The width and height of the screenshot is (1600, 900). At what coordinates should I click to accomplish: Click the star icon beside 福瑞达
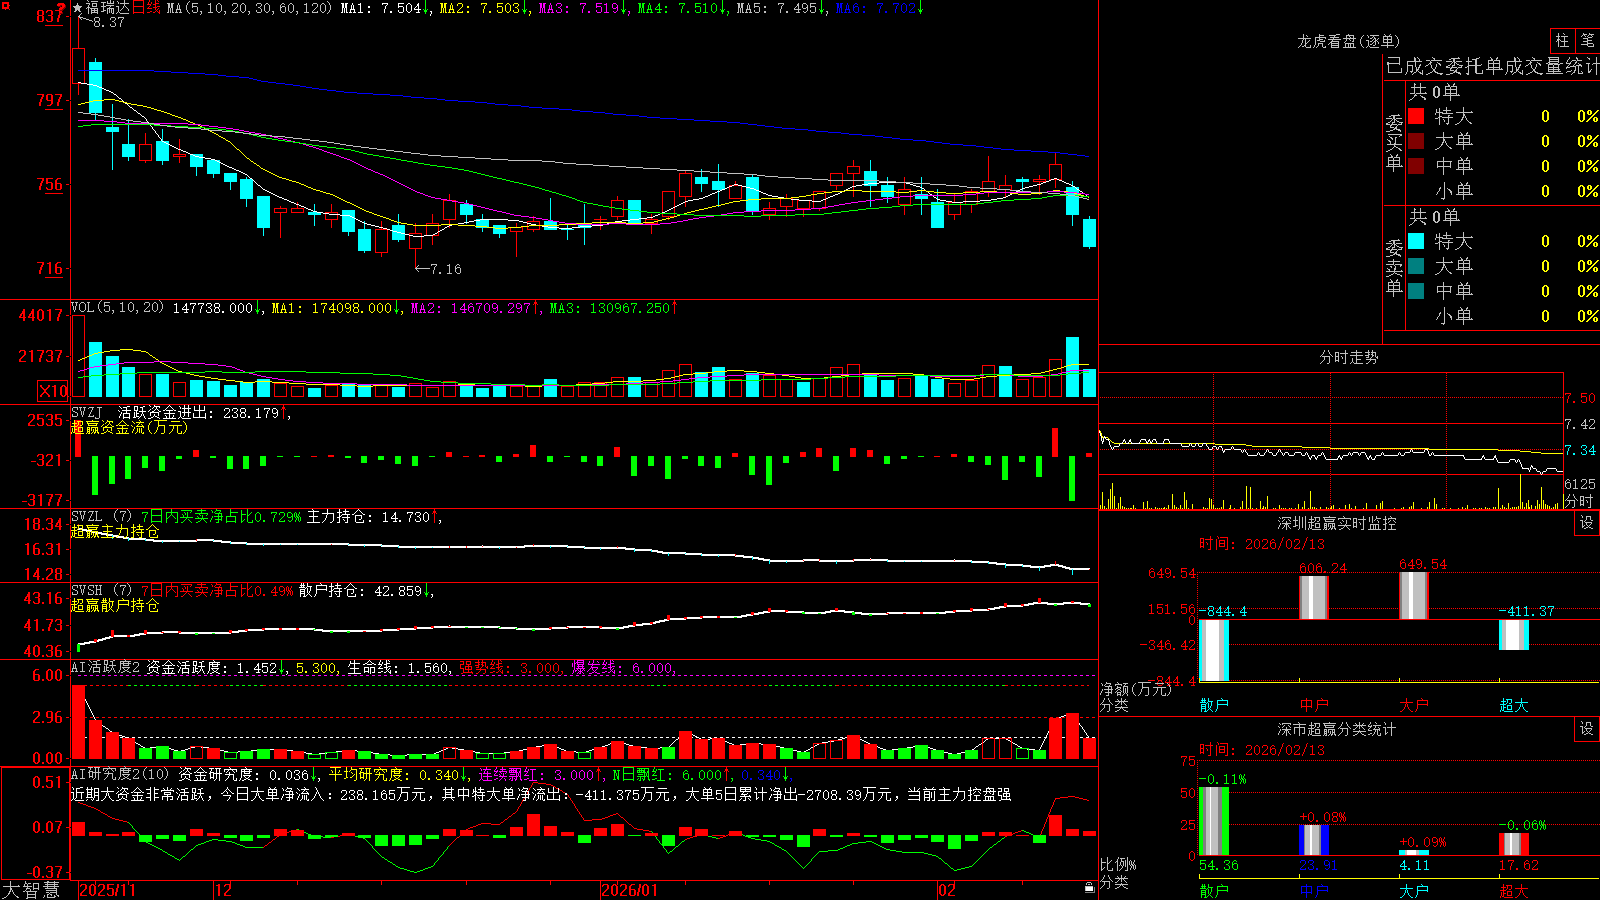(x=77, y=8)
